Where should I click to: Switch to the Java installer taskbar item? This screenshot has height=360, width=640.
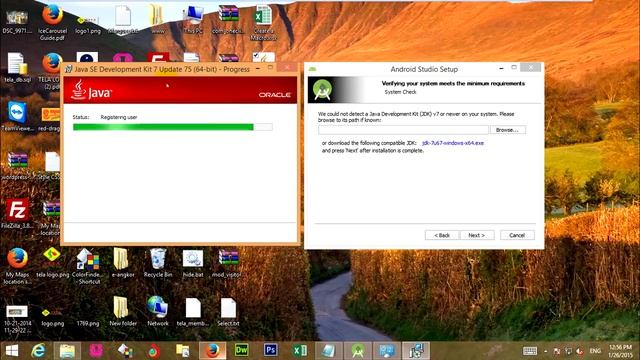click(x=416, y=351)
